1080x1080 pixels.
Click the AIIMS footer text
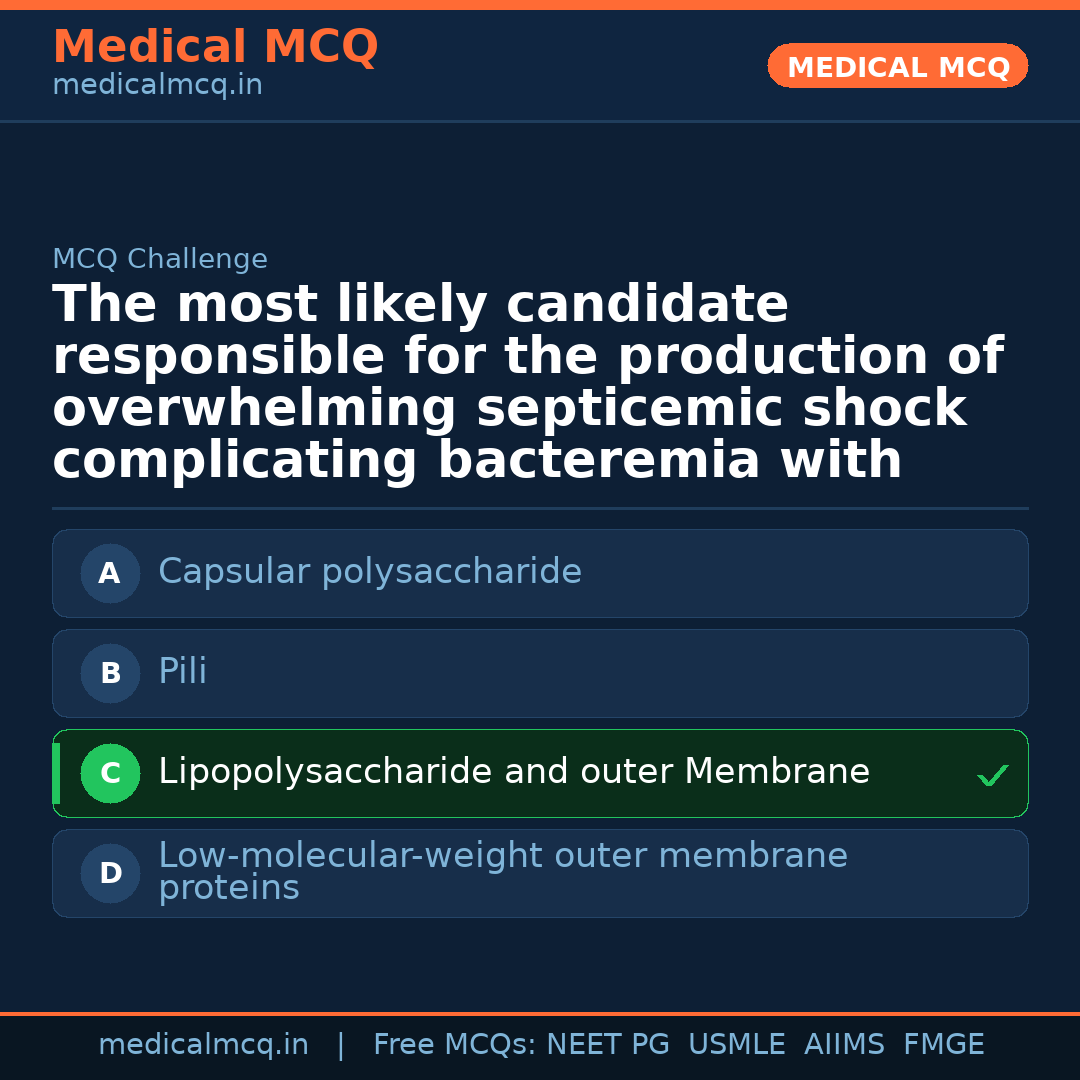(x=844, y=1045)
